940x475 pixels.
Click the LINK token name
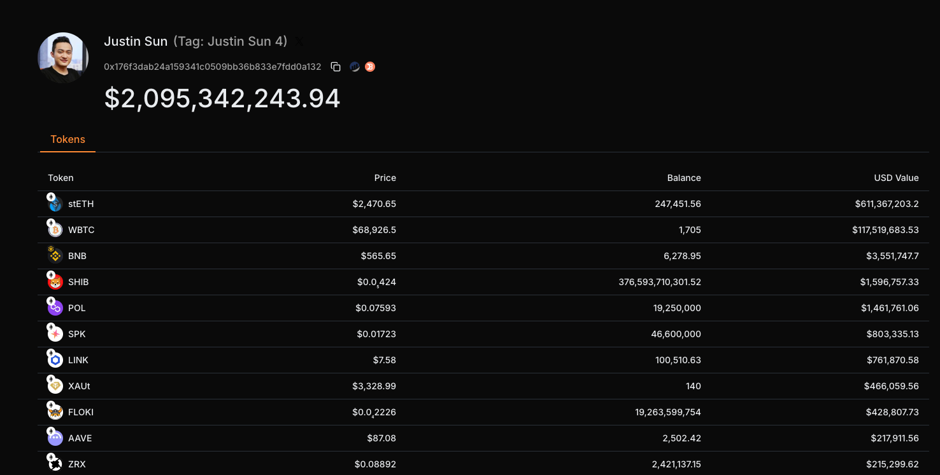click(x=78, y=360)
